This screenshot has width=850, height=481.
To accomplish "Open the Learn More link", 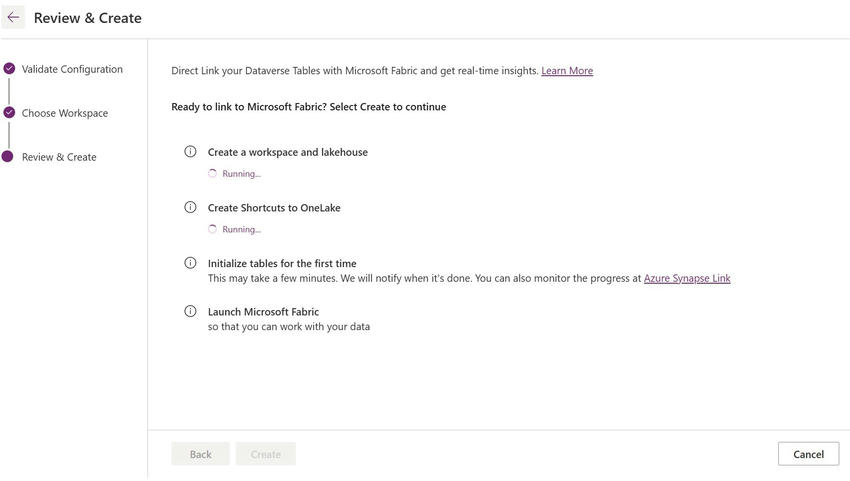I will click(x=567, y=71).
